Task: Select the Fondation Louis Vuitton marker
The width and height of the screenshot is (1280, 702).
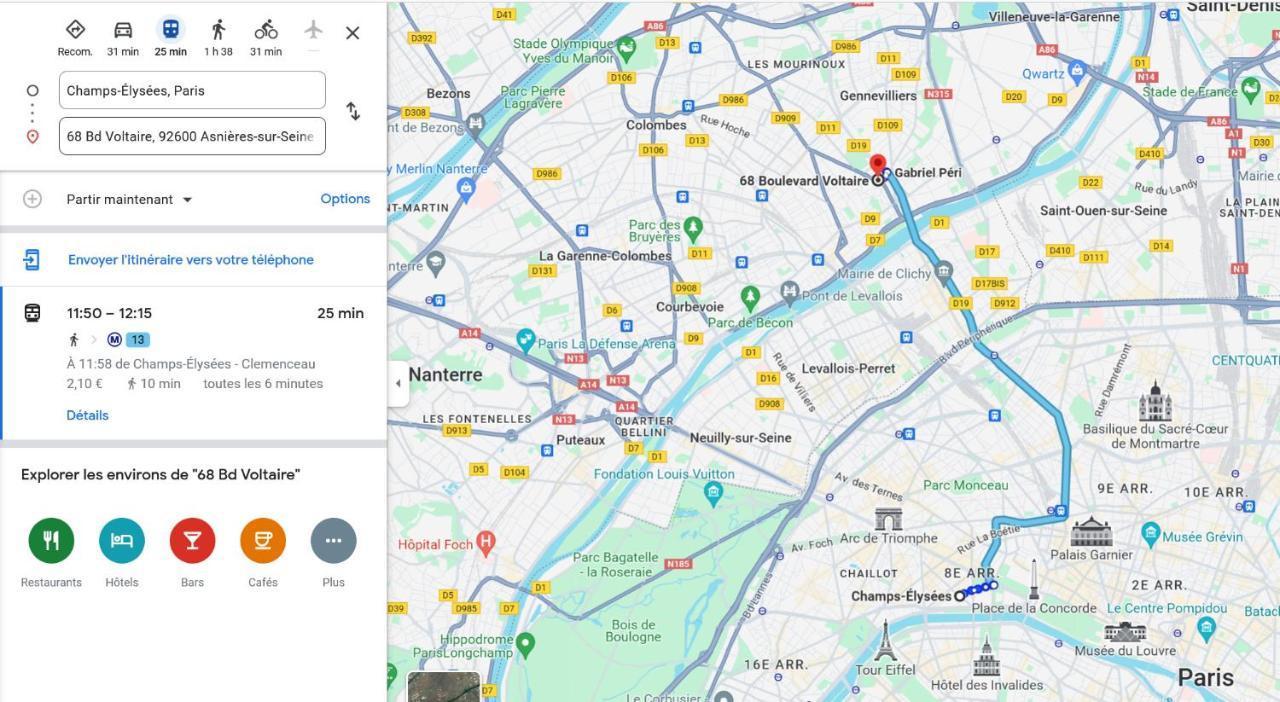Action: point(713,493)
